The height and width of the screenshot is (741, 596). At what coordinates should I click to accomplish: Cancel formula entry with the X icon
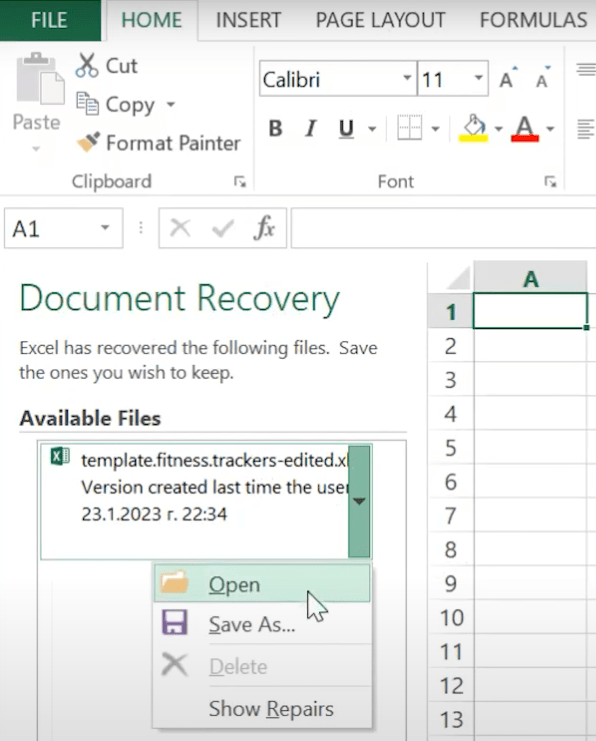(180, 228)
